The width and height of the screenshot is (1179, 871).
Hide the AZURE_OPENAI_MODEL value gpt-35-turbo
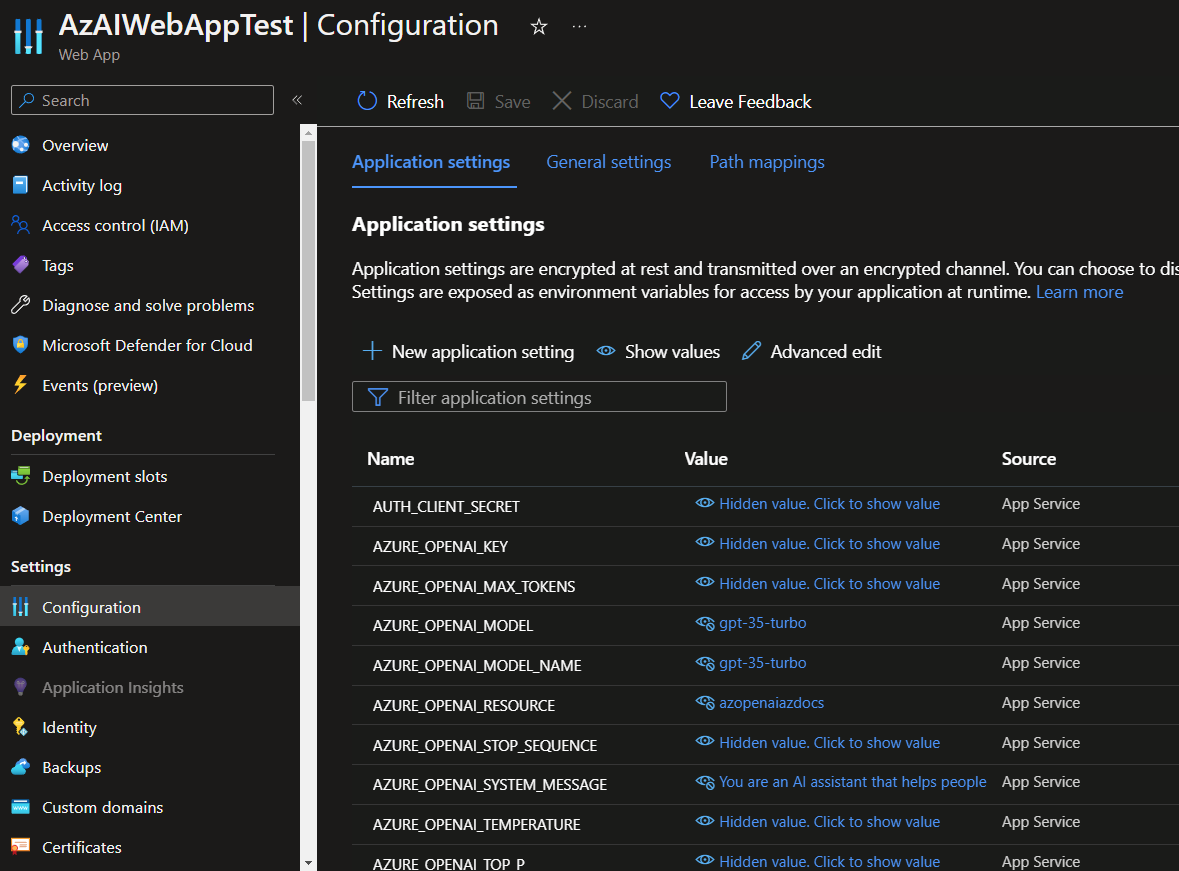(750, 623)
